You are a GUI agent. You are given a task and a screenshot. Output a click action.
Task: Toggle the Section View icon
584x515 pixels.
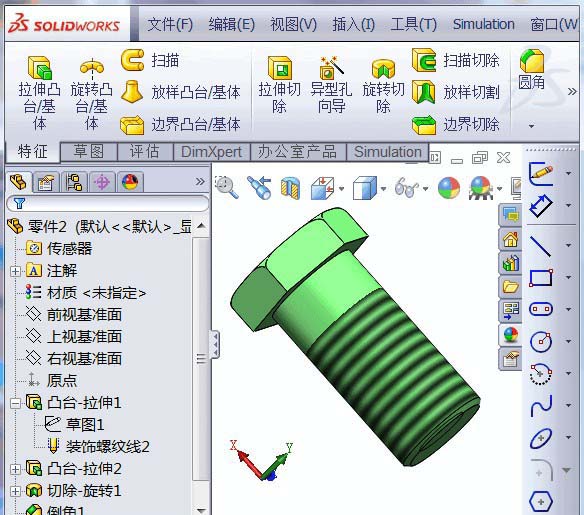click(x=291, y=188)
